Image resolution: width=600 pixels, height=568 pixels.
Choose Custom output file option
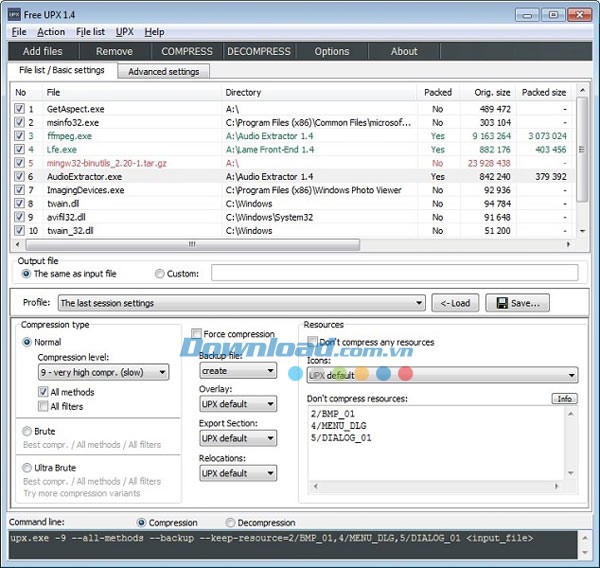coord(160,273)
